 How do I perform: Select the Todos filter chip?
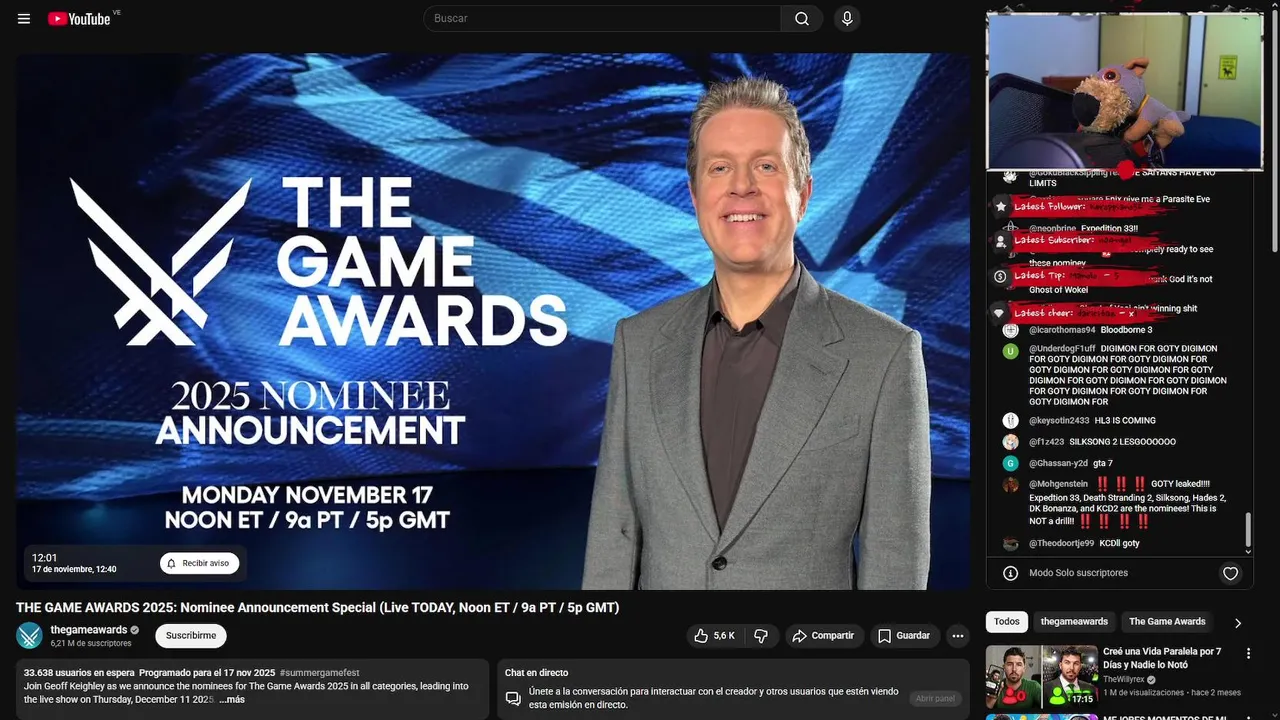(1007, 622)
